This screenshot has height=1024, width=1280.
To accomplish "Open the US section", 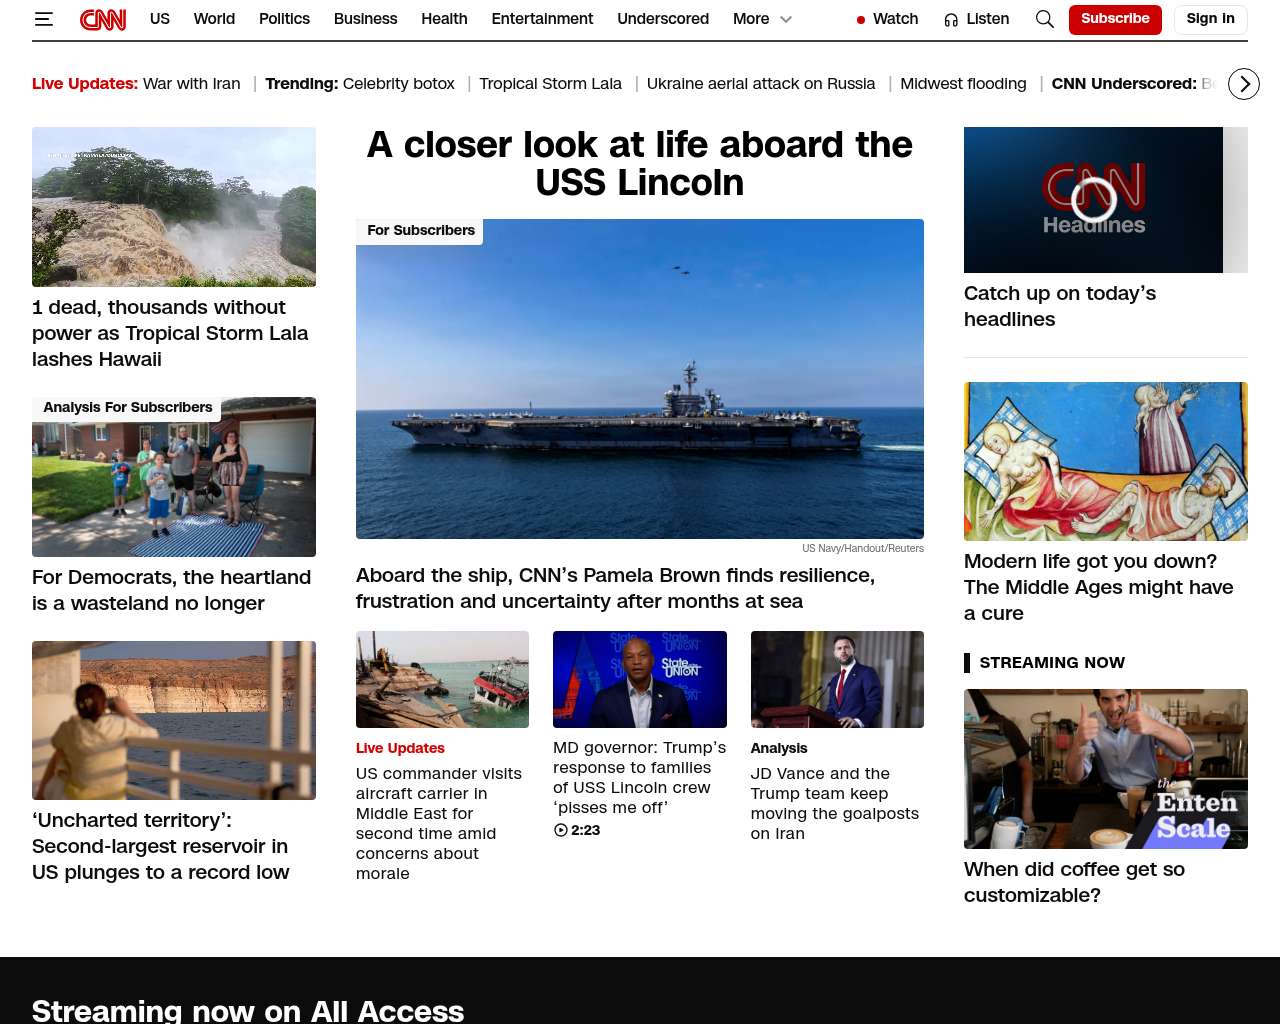I will 160,19.
